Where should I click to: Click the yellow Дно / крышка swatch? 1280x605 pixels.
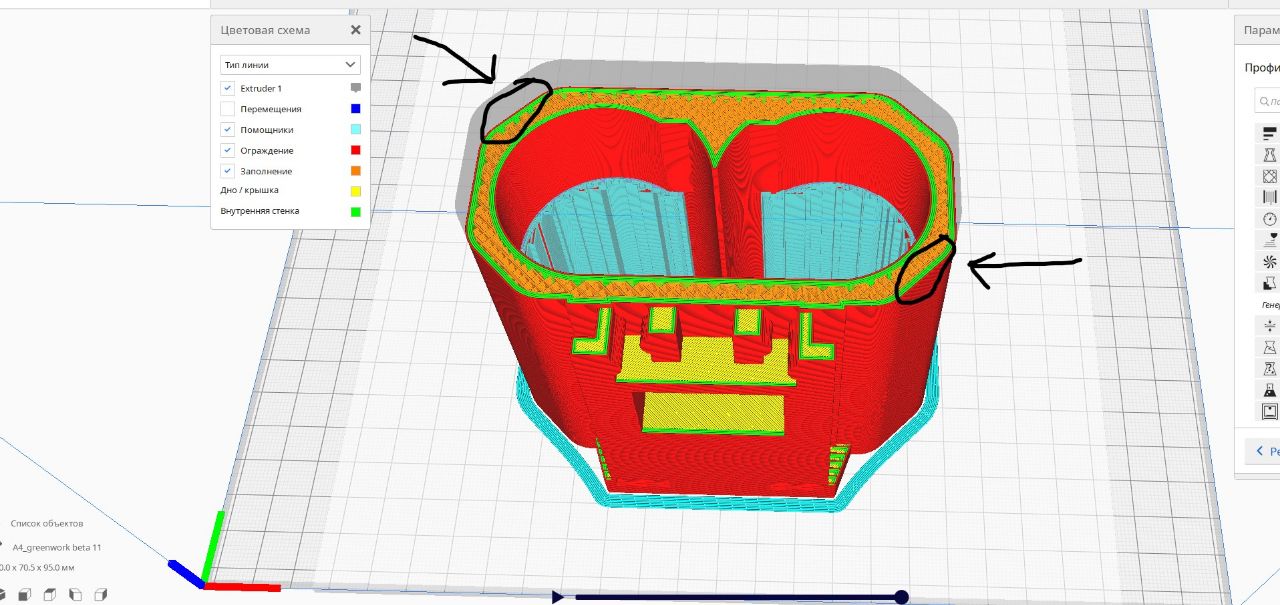tap(355, 190)
